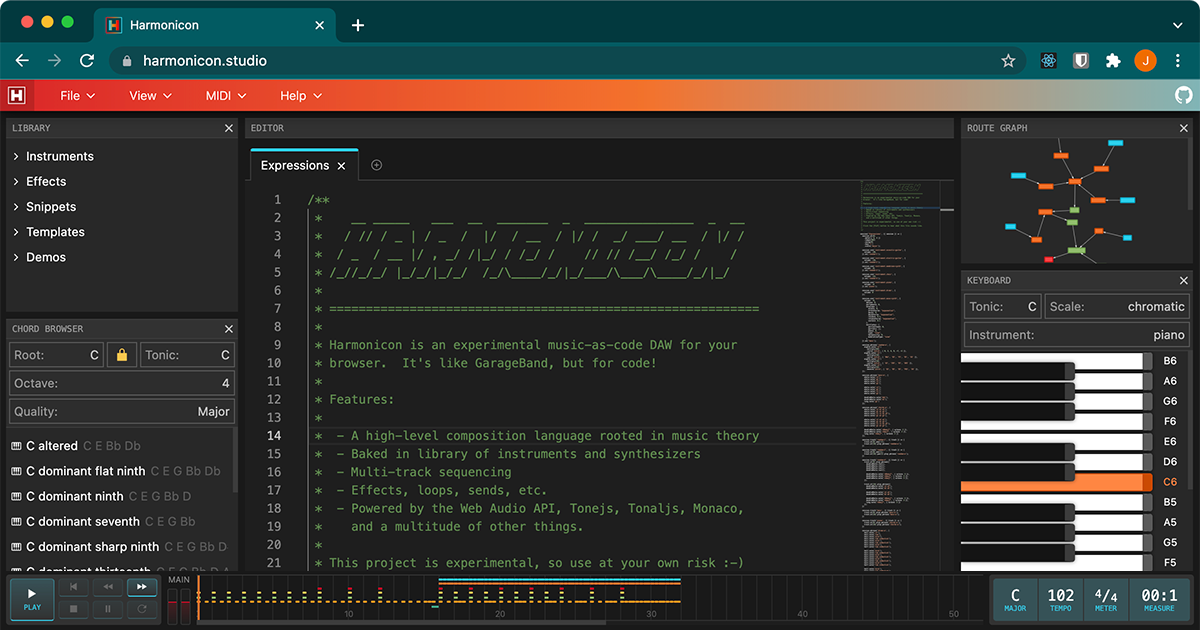Close the Chord Browser panel
This screenshot has height=630, width=1200.
(x=229, y=329)
